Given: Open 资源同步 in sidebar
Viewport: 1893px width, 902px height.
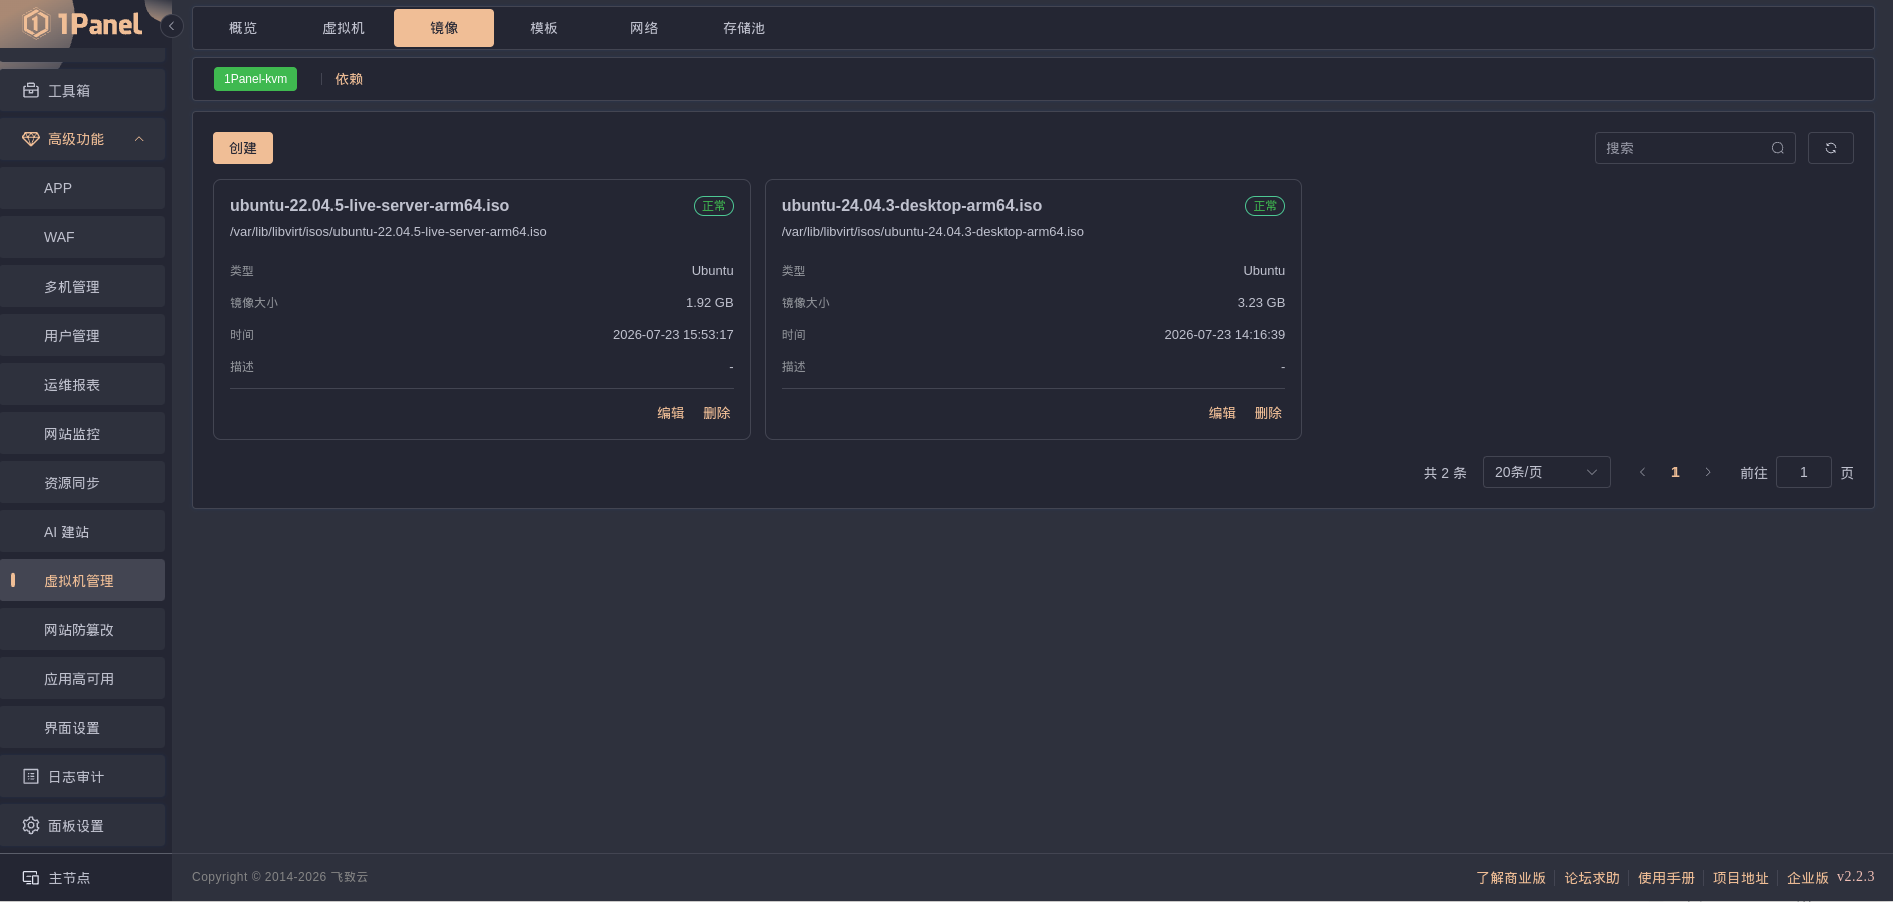Looking at the screenshot, I should point(82,482).
